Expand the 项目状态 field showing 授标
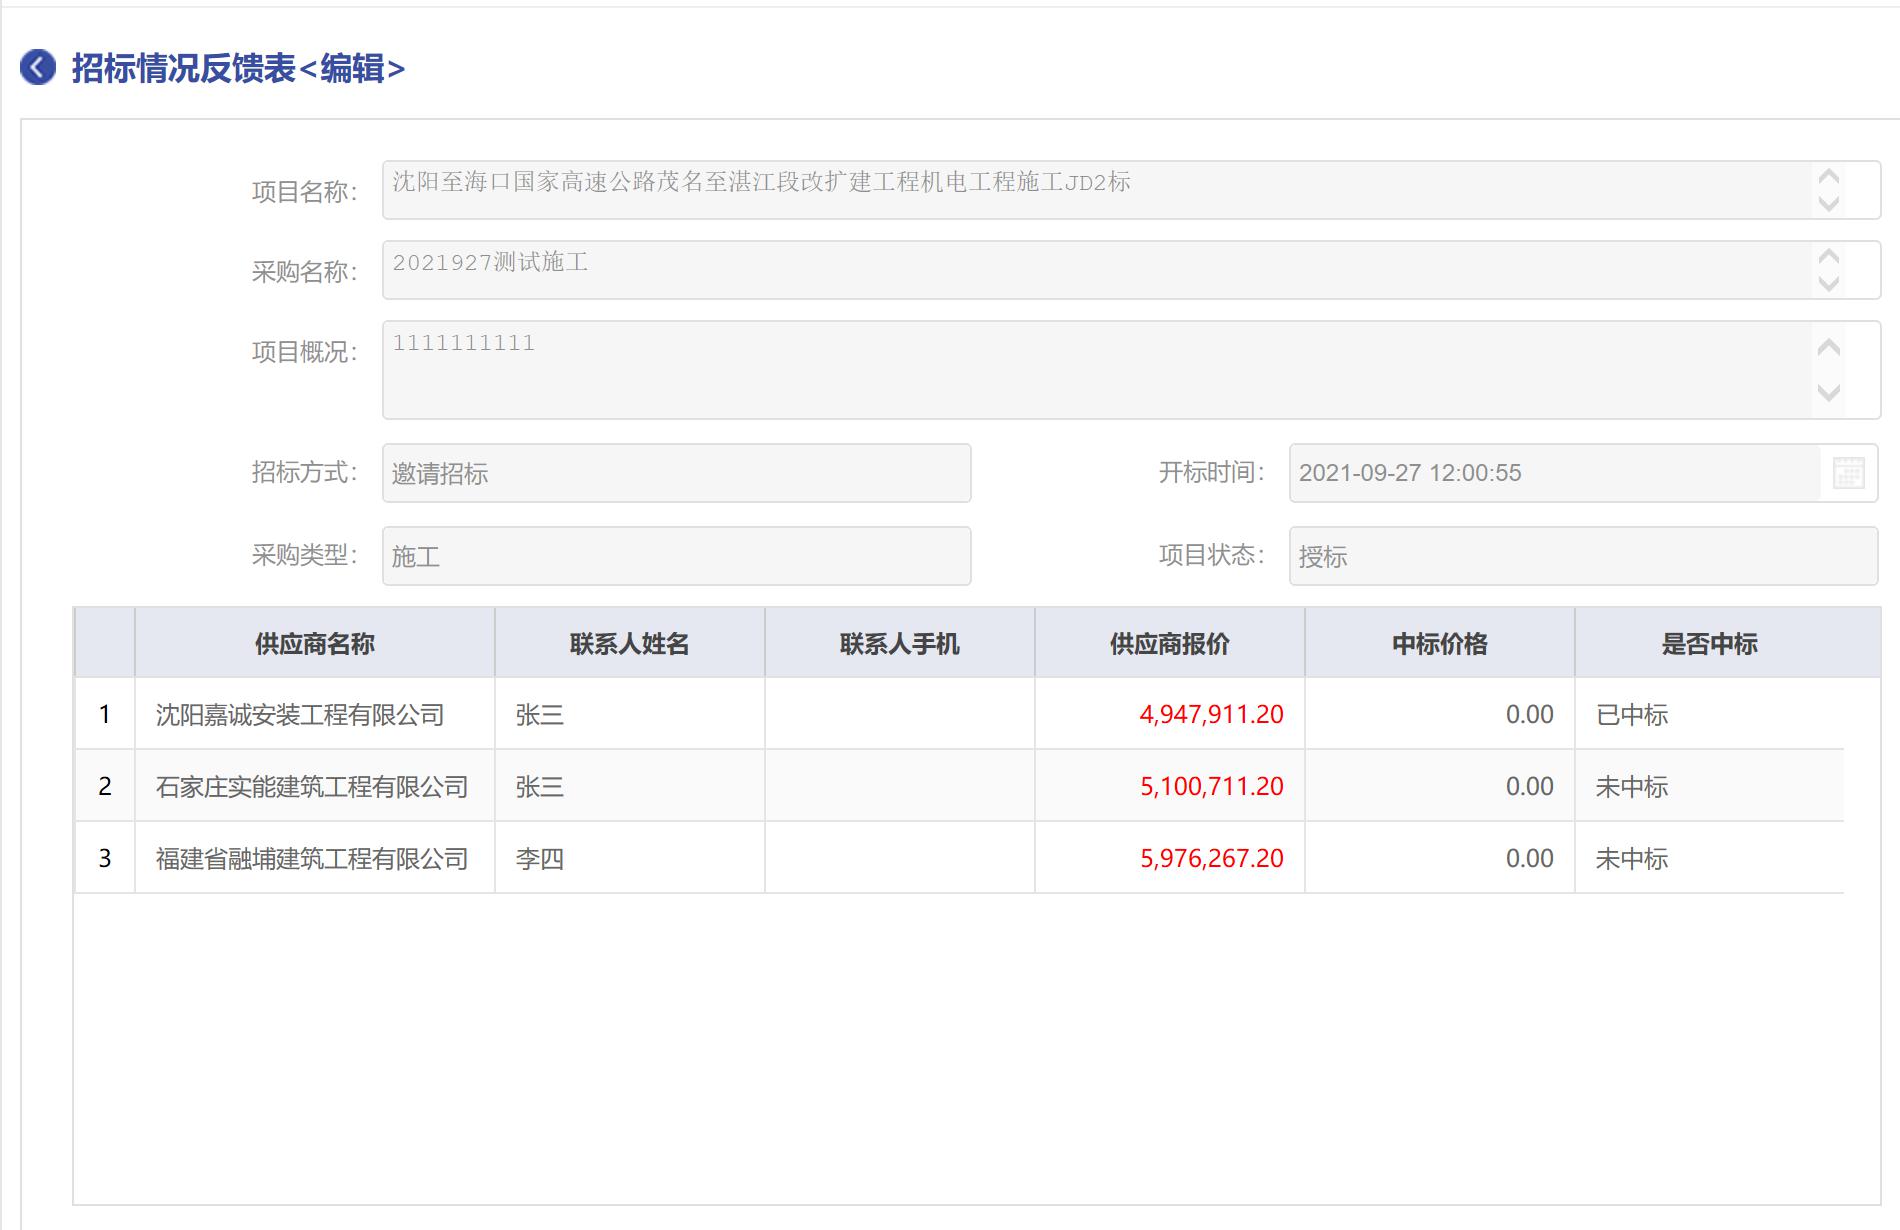Viewport: 1900px width, 1230px height. pos(1582,556)
